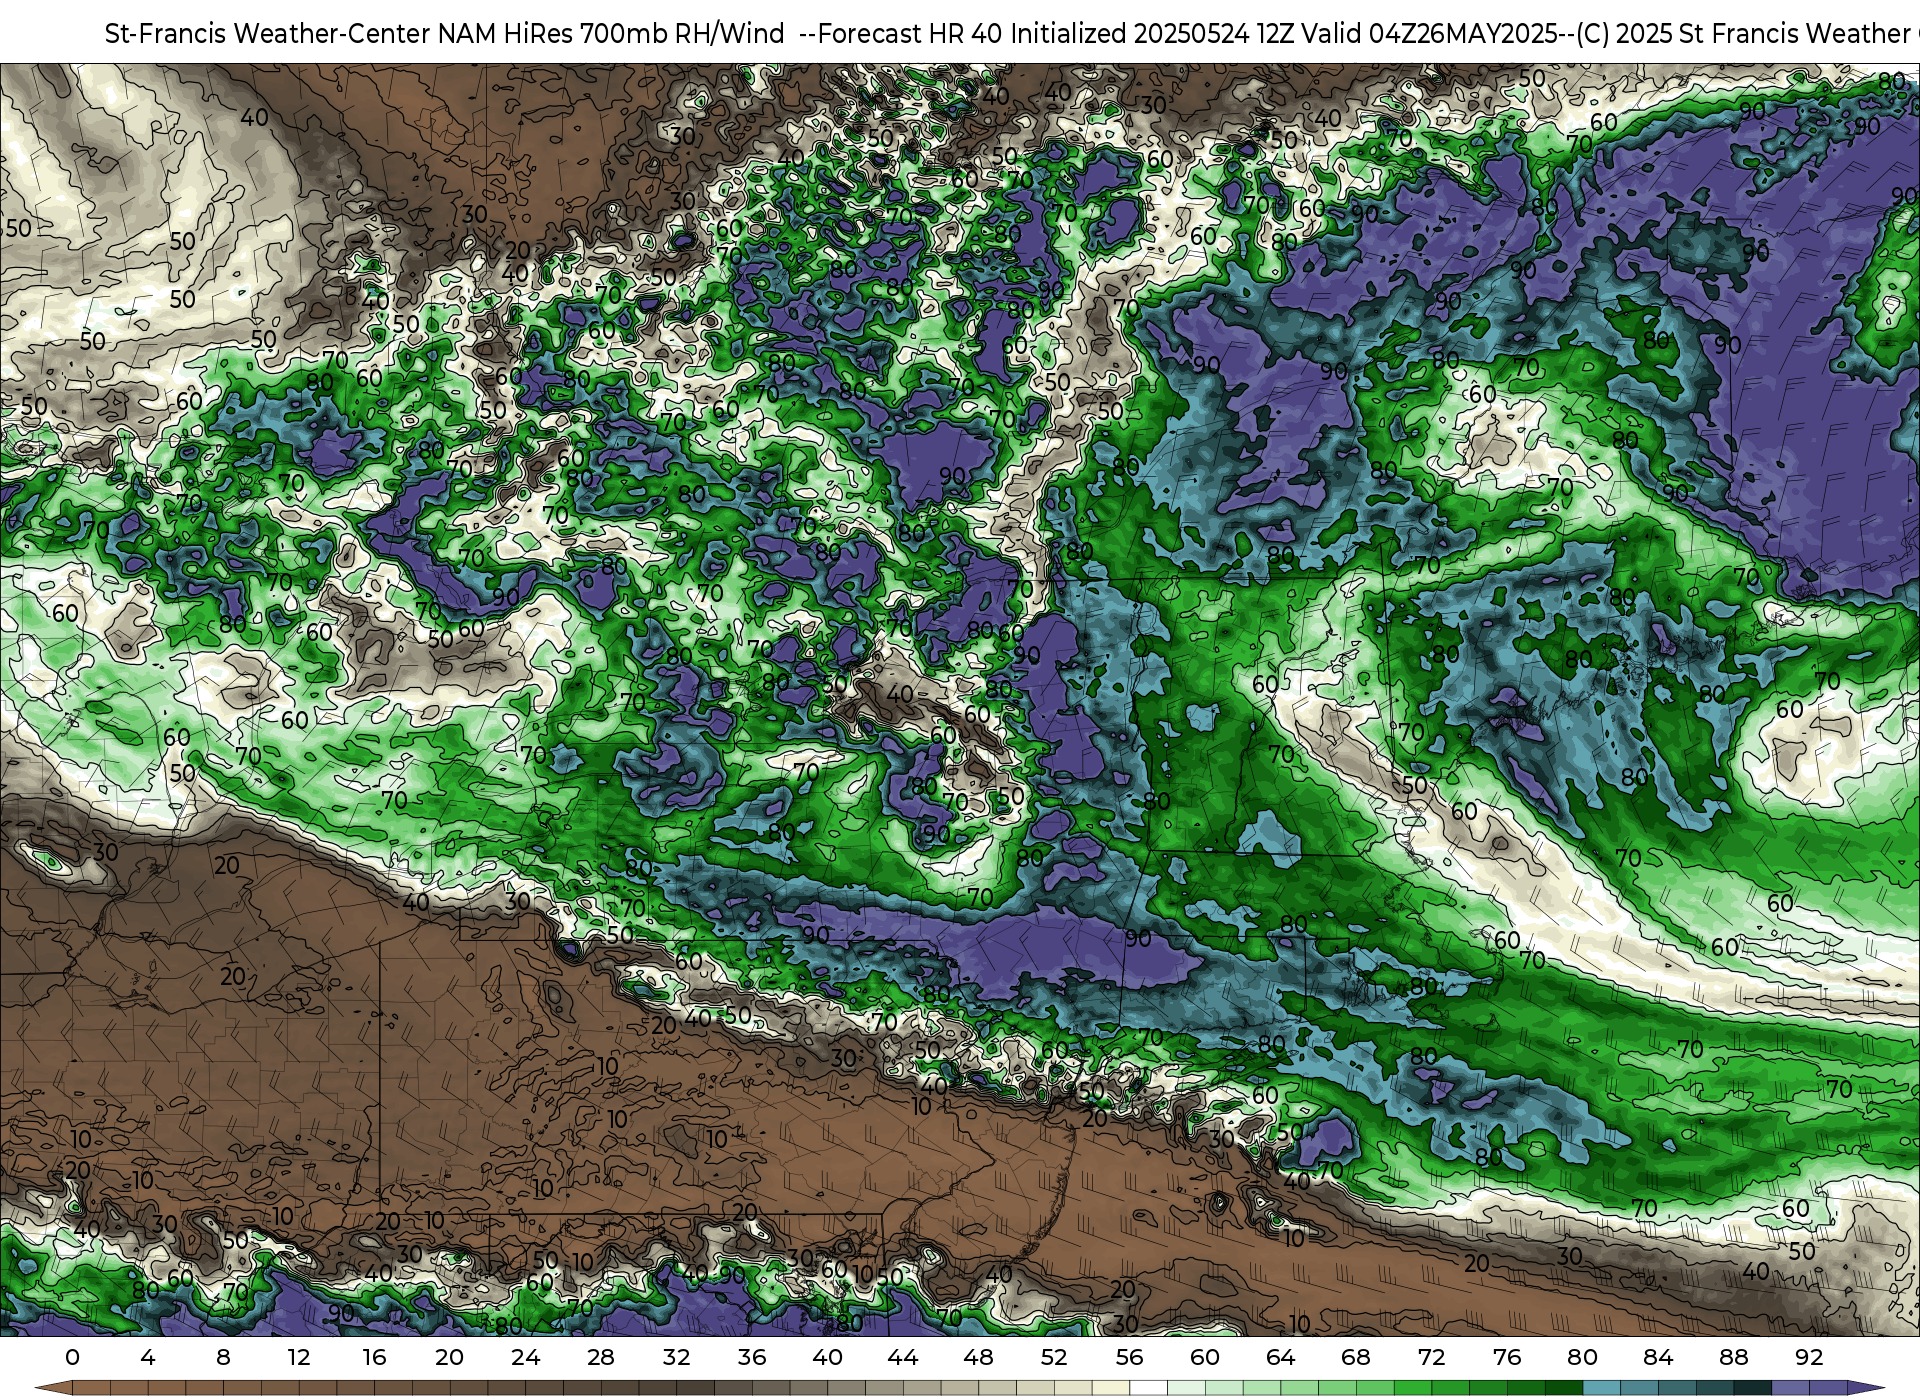Click the colorbar tick label '4'
This screenshot has width=1920, height=1400.
(x=148, y=1357)
